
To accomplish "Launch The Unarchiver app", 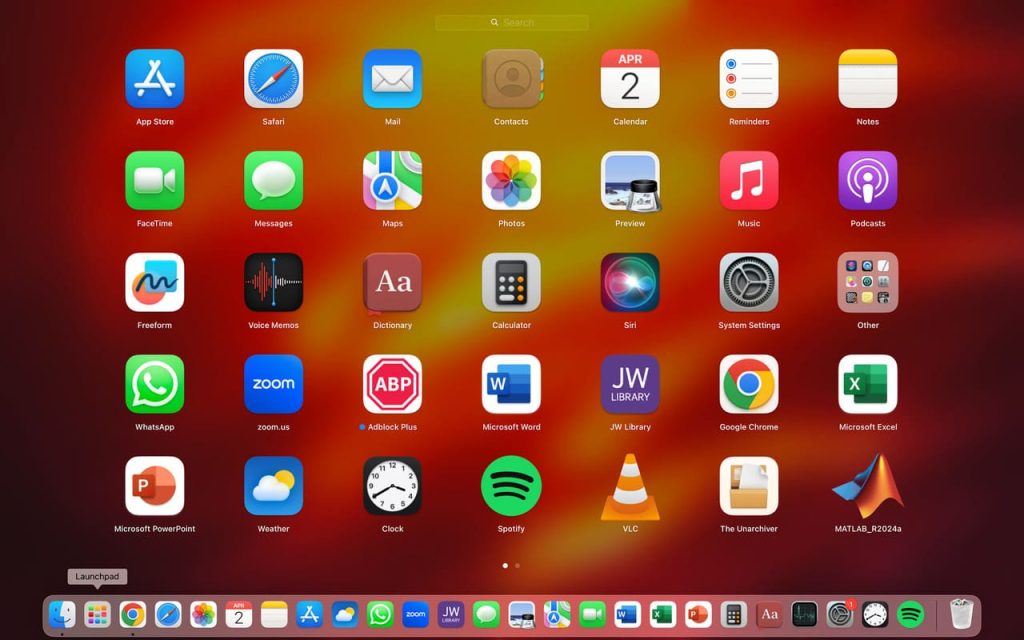I will 749,486.
